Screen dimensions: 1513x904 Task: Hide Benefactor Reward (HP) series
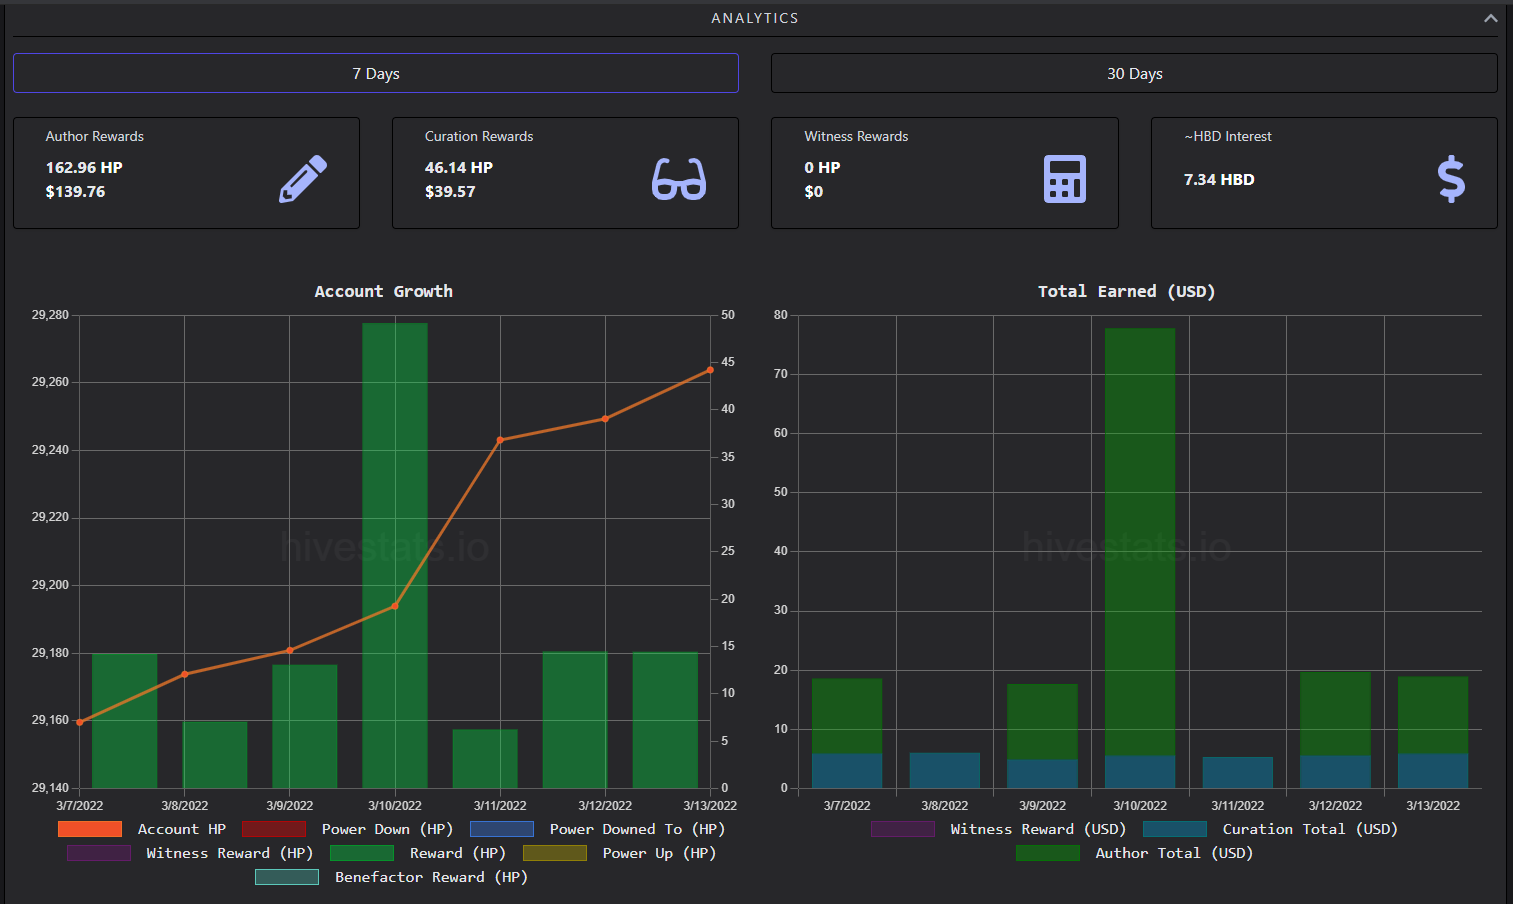point(391,877)
